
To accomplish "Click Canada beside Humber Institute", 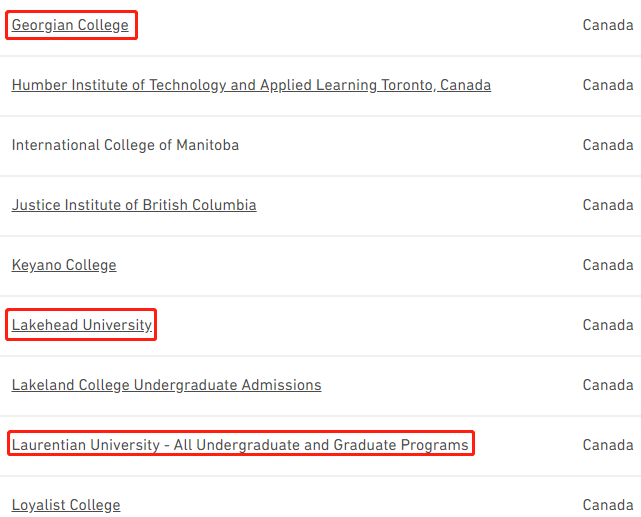I will point(608,85).
